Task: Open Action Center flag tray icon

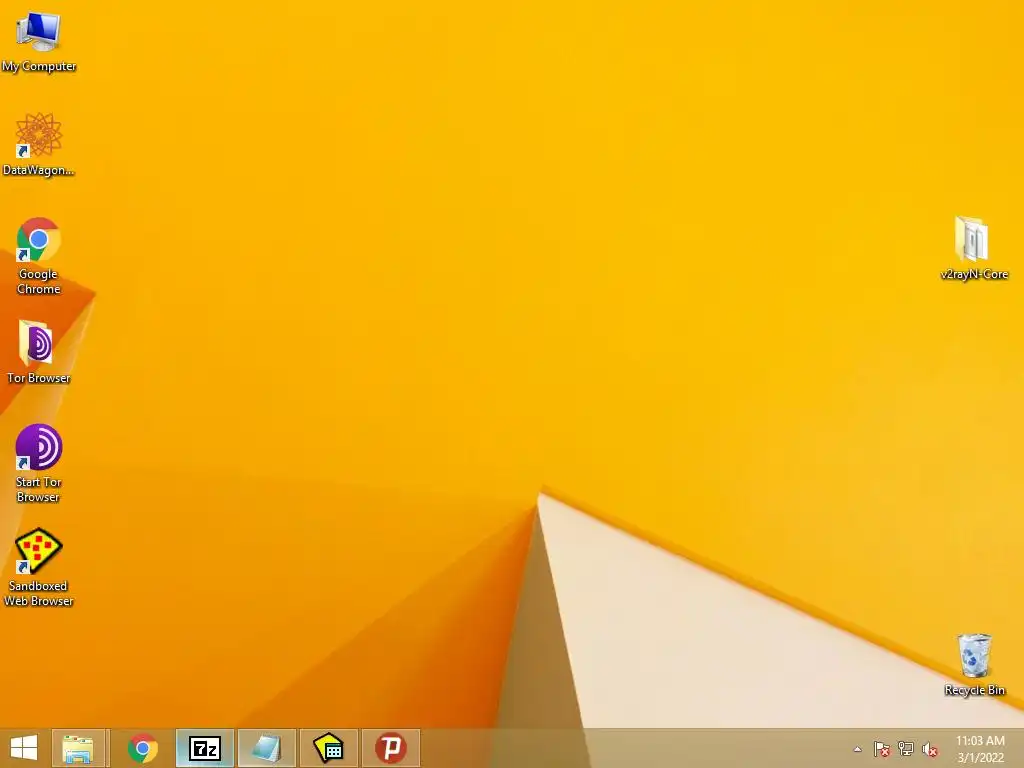Action: [x=882, y=749]
